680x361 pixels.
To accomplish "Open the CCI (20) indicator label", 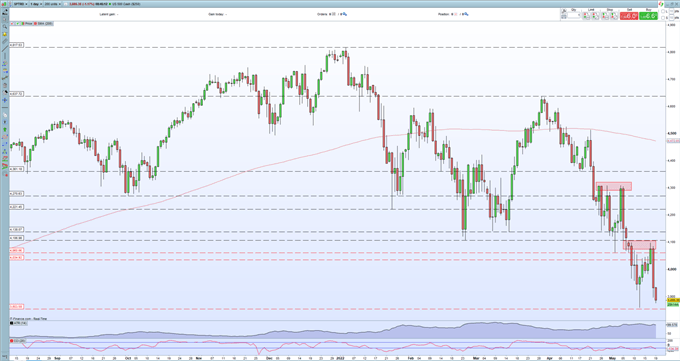I will click(19, 341).
